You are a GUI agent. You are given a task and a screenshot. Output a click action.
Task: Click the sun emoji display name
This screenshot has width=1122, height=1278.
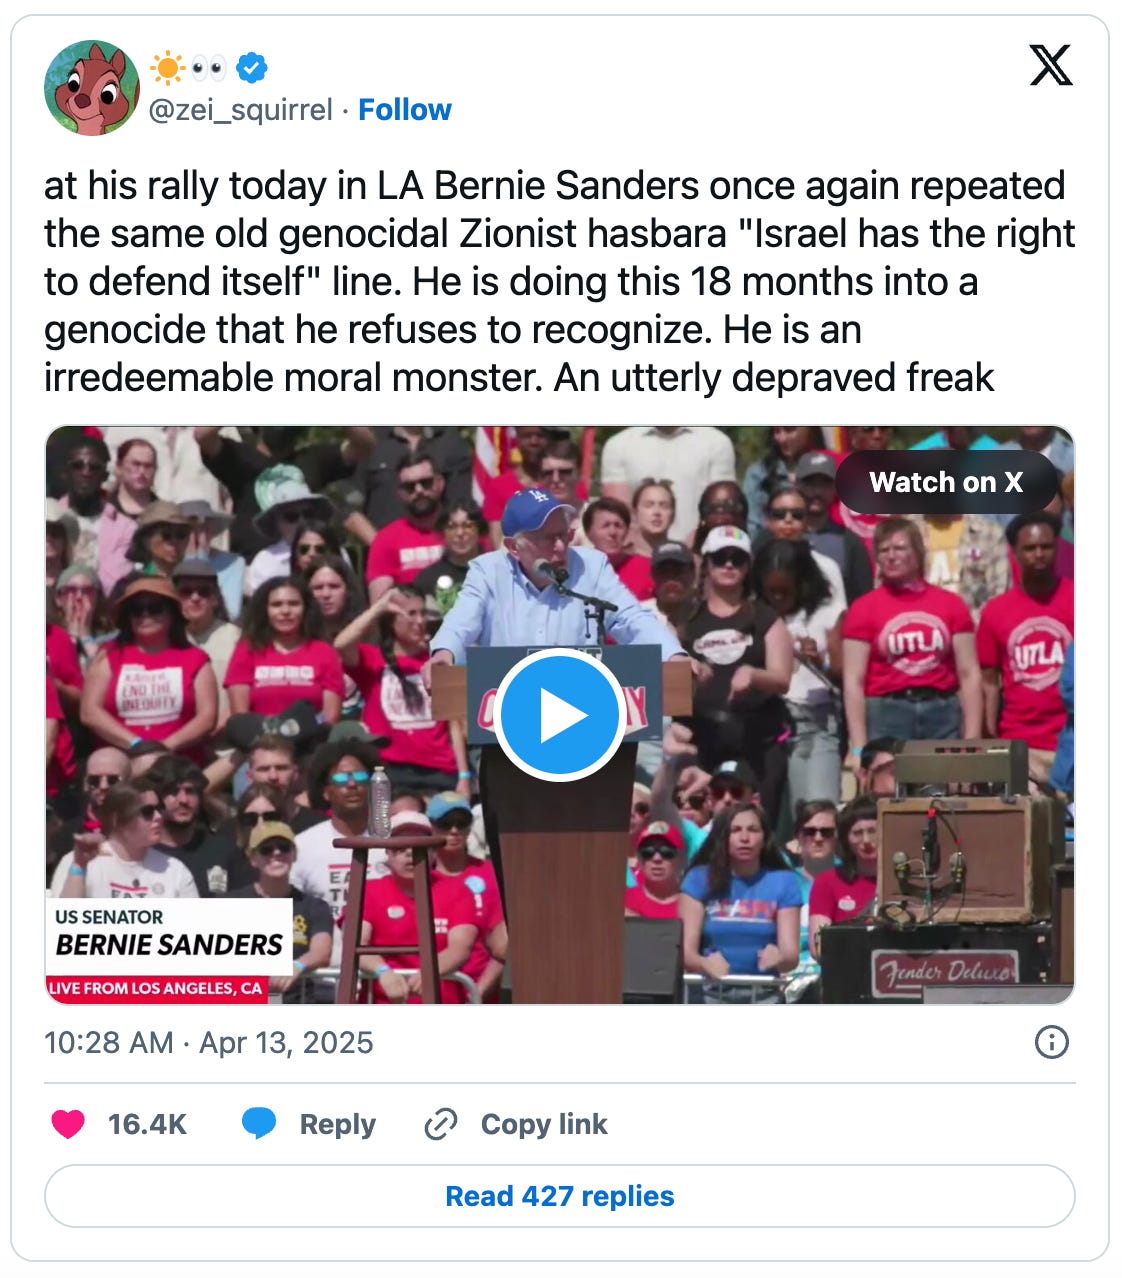click(x=167, y=68)
